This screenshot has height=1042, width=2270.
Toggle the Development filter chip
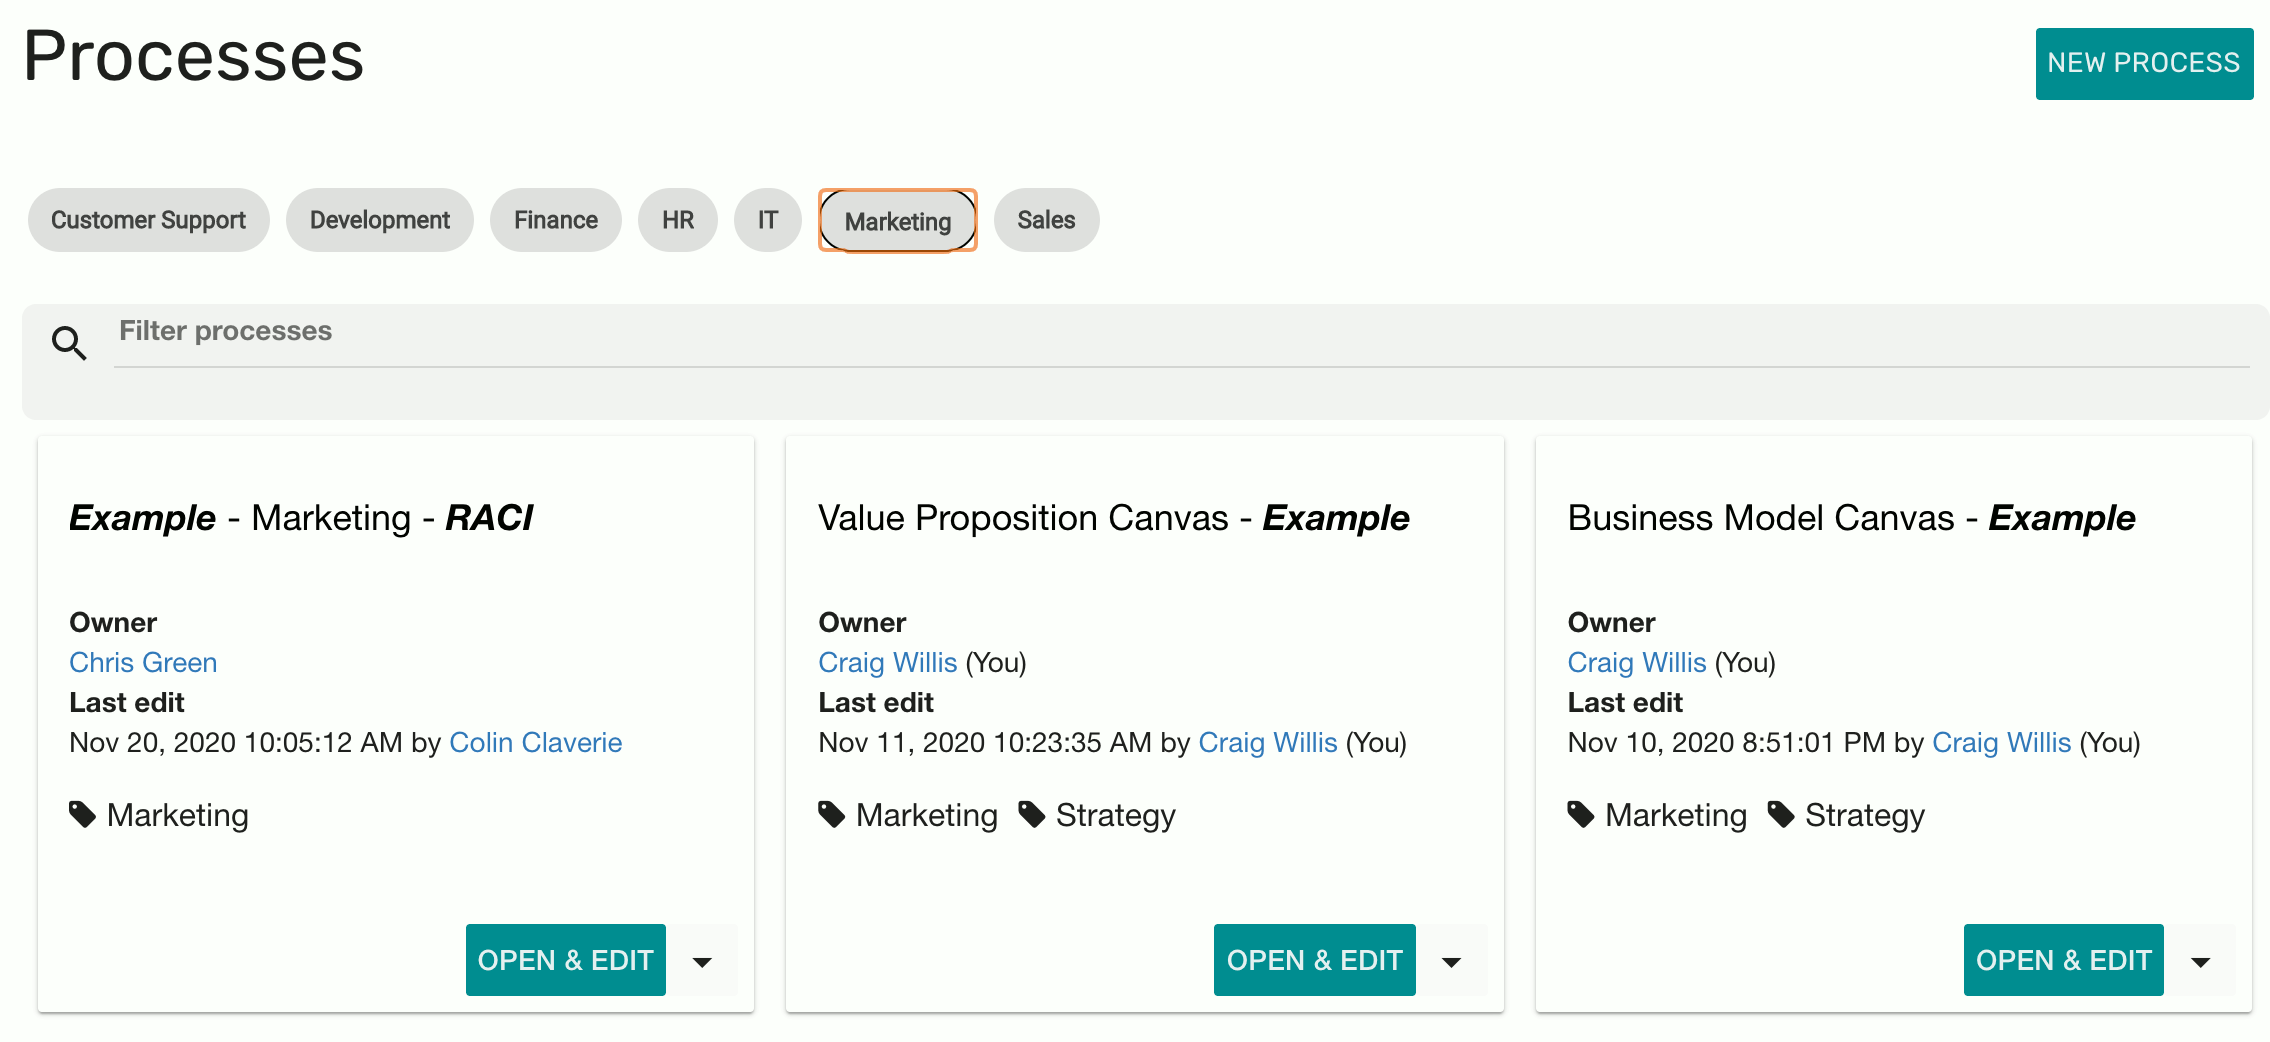[380, 220]
